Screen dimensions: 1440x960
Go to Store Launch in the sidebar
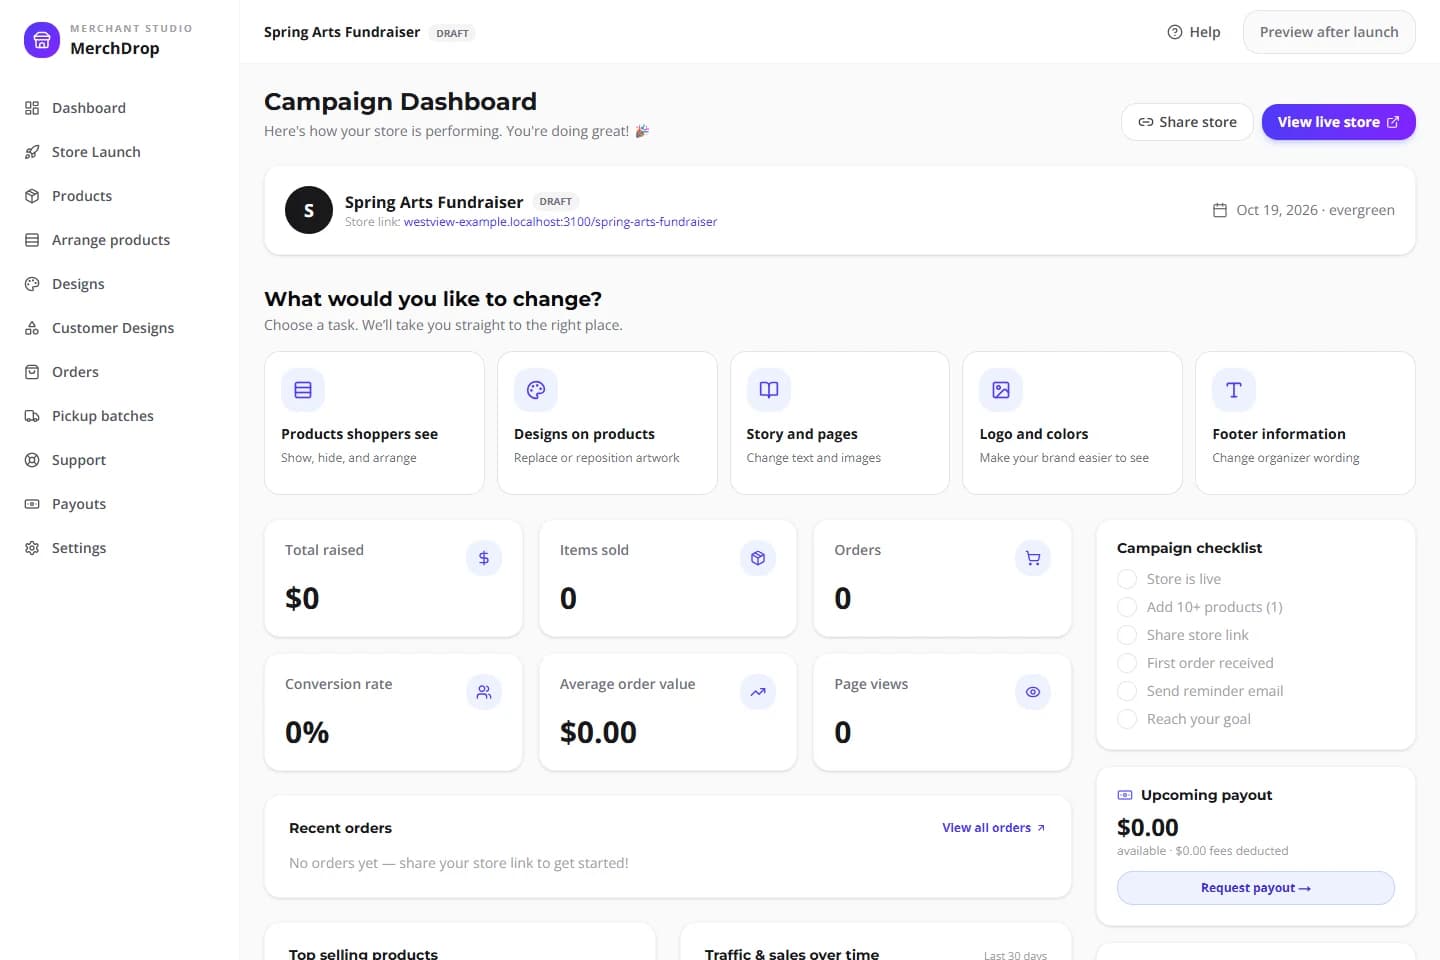tap(119, 152)
